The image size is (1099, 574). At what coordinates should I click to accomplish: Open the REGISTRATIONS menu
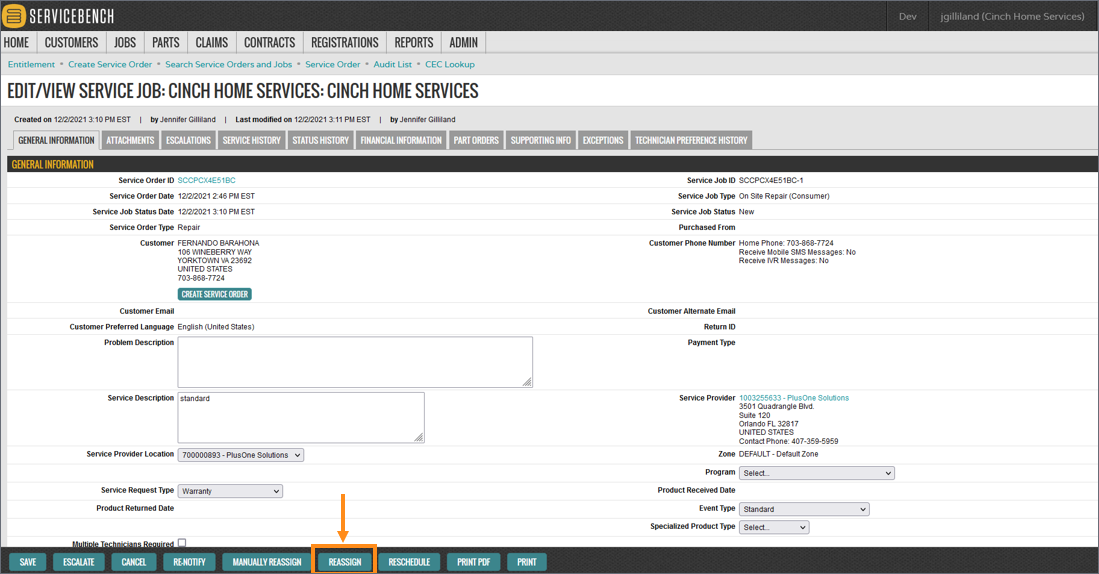point(345,43)
